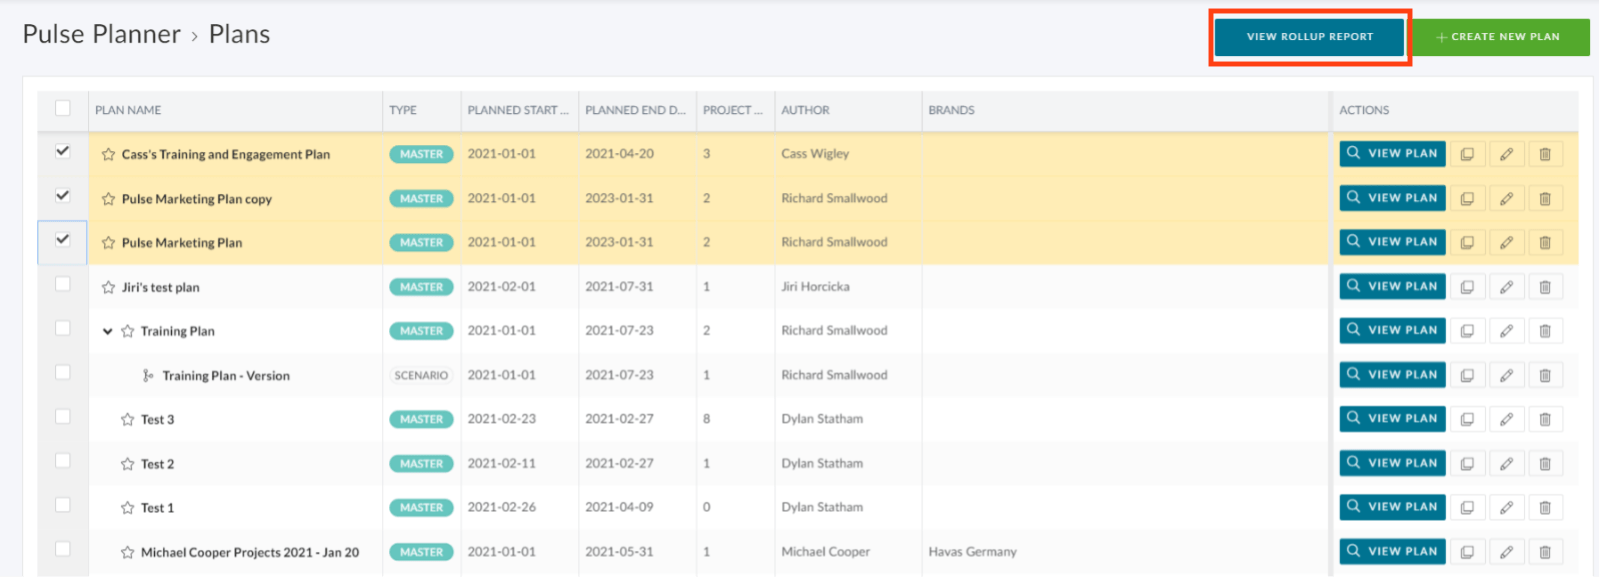Star Cass's Training and Engagement Plan as favorite
This screenshot has width=1604, height=580.
(x=108, y=155)
